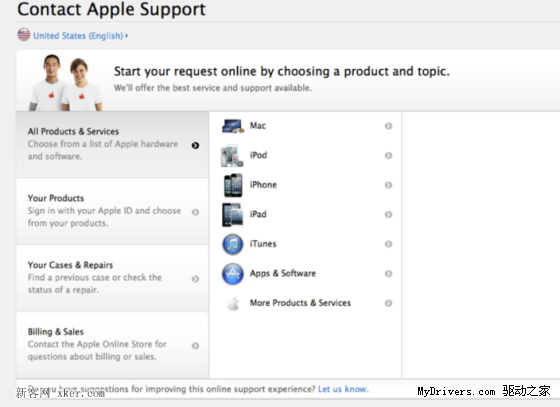Expand the iPhone row arrow
Image resolution: width=560 pixels, height=407 pixels.
pos(388,185)
